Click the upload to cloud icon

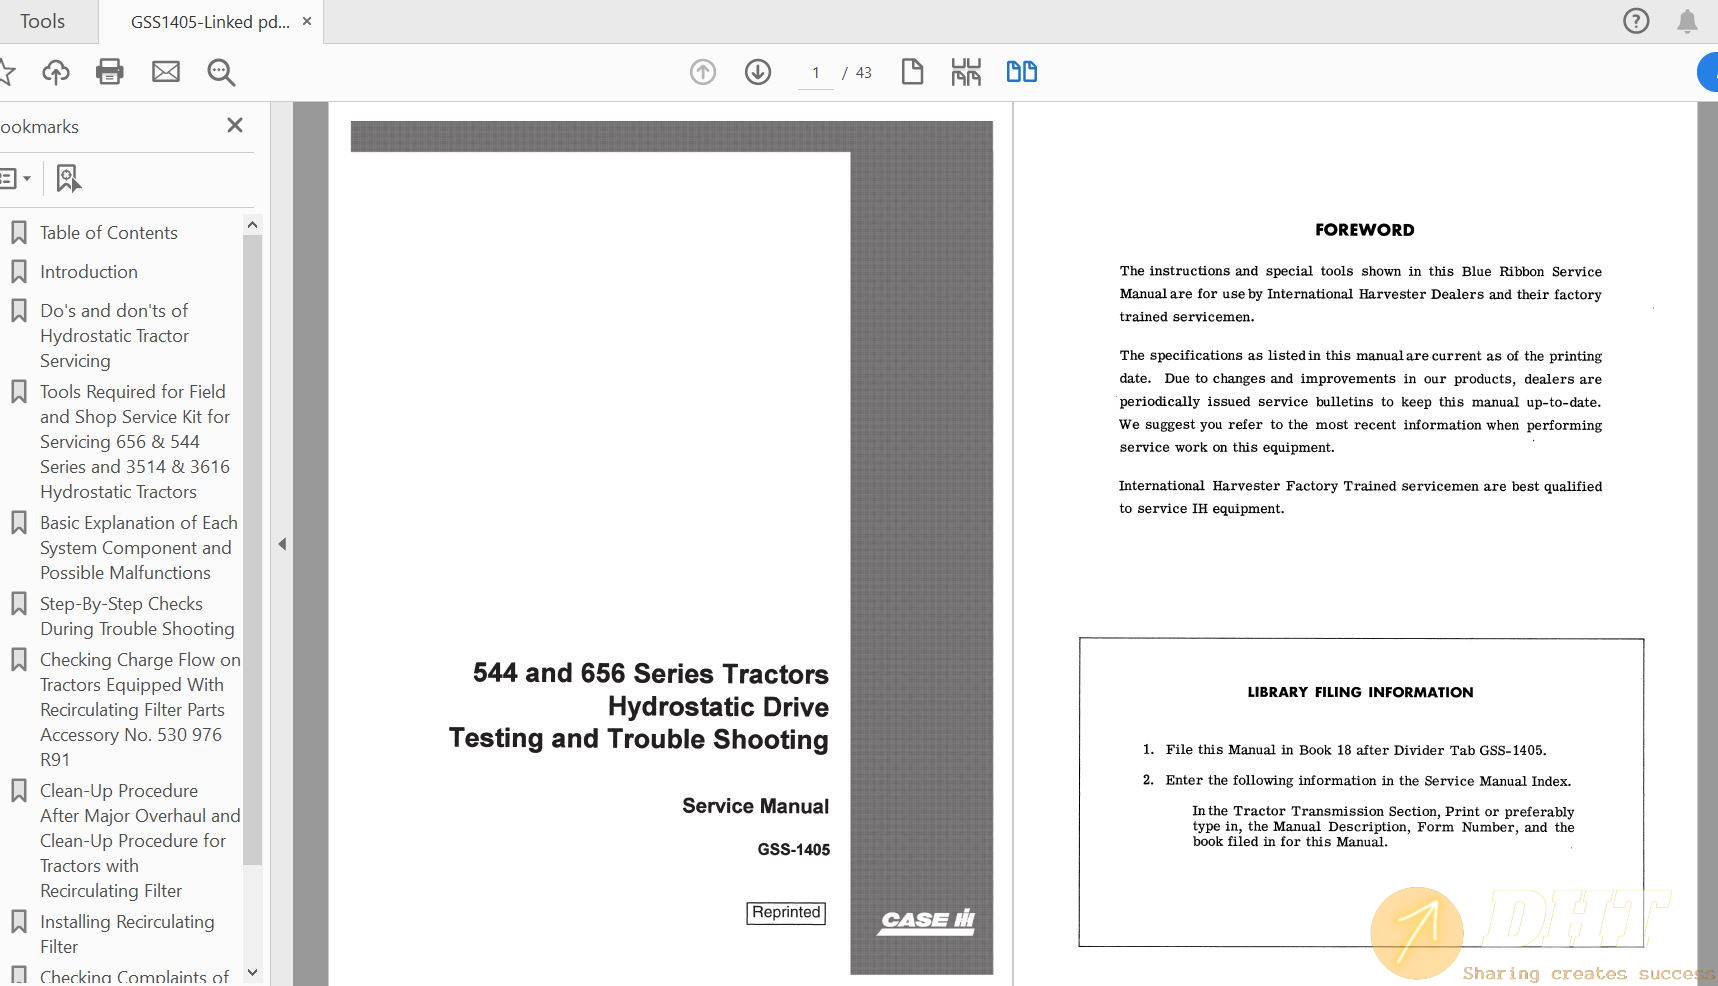pos(56,72)
